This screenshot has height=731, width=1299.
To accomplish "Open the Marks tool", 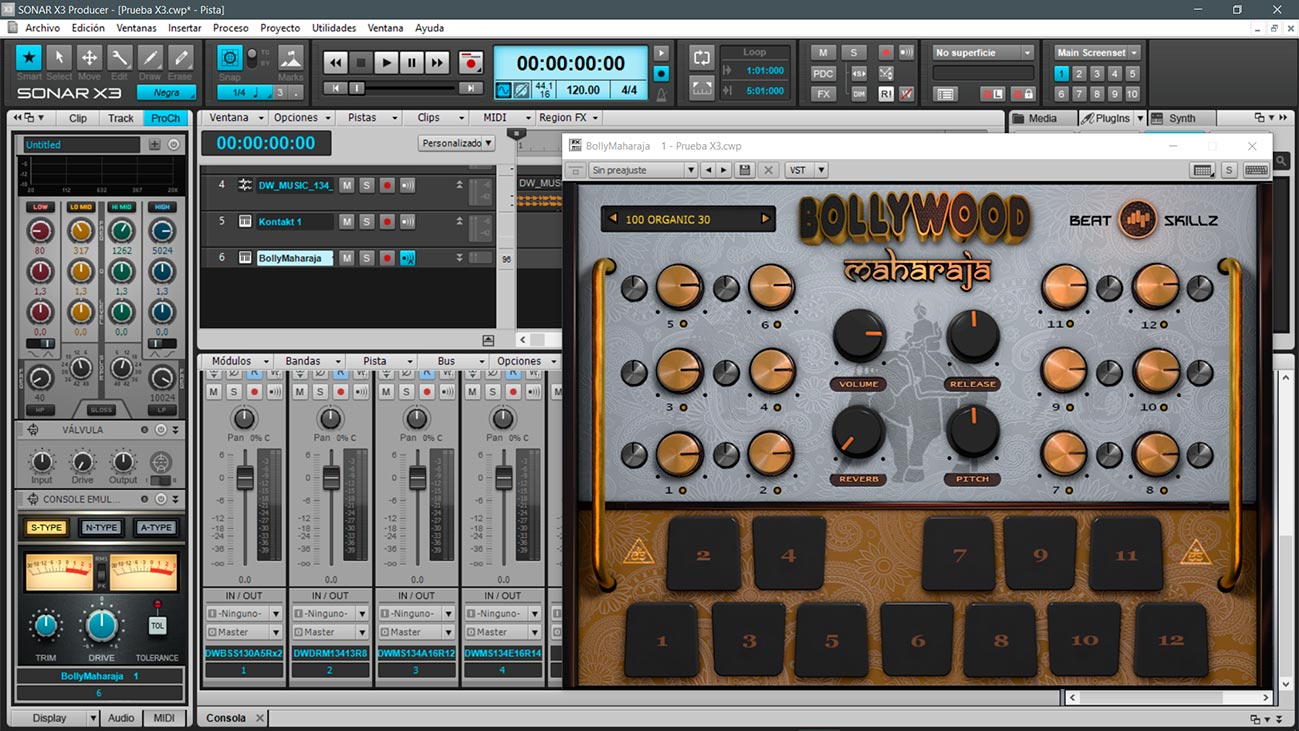I will [x=291, y=58].
